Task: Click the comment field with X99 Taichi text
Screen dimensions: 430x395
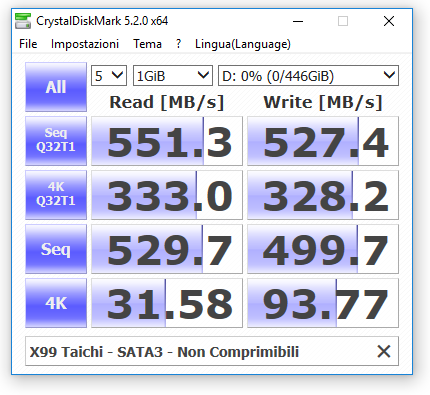Action: click(x=212, y=351)
